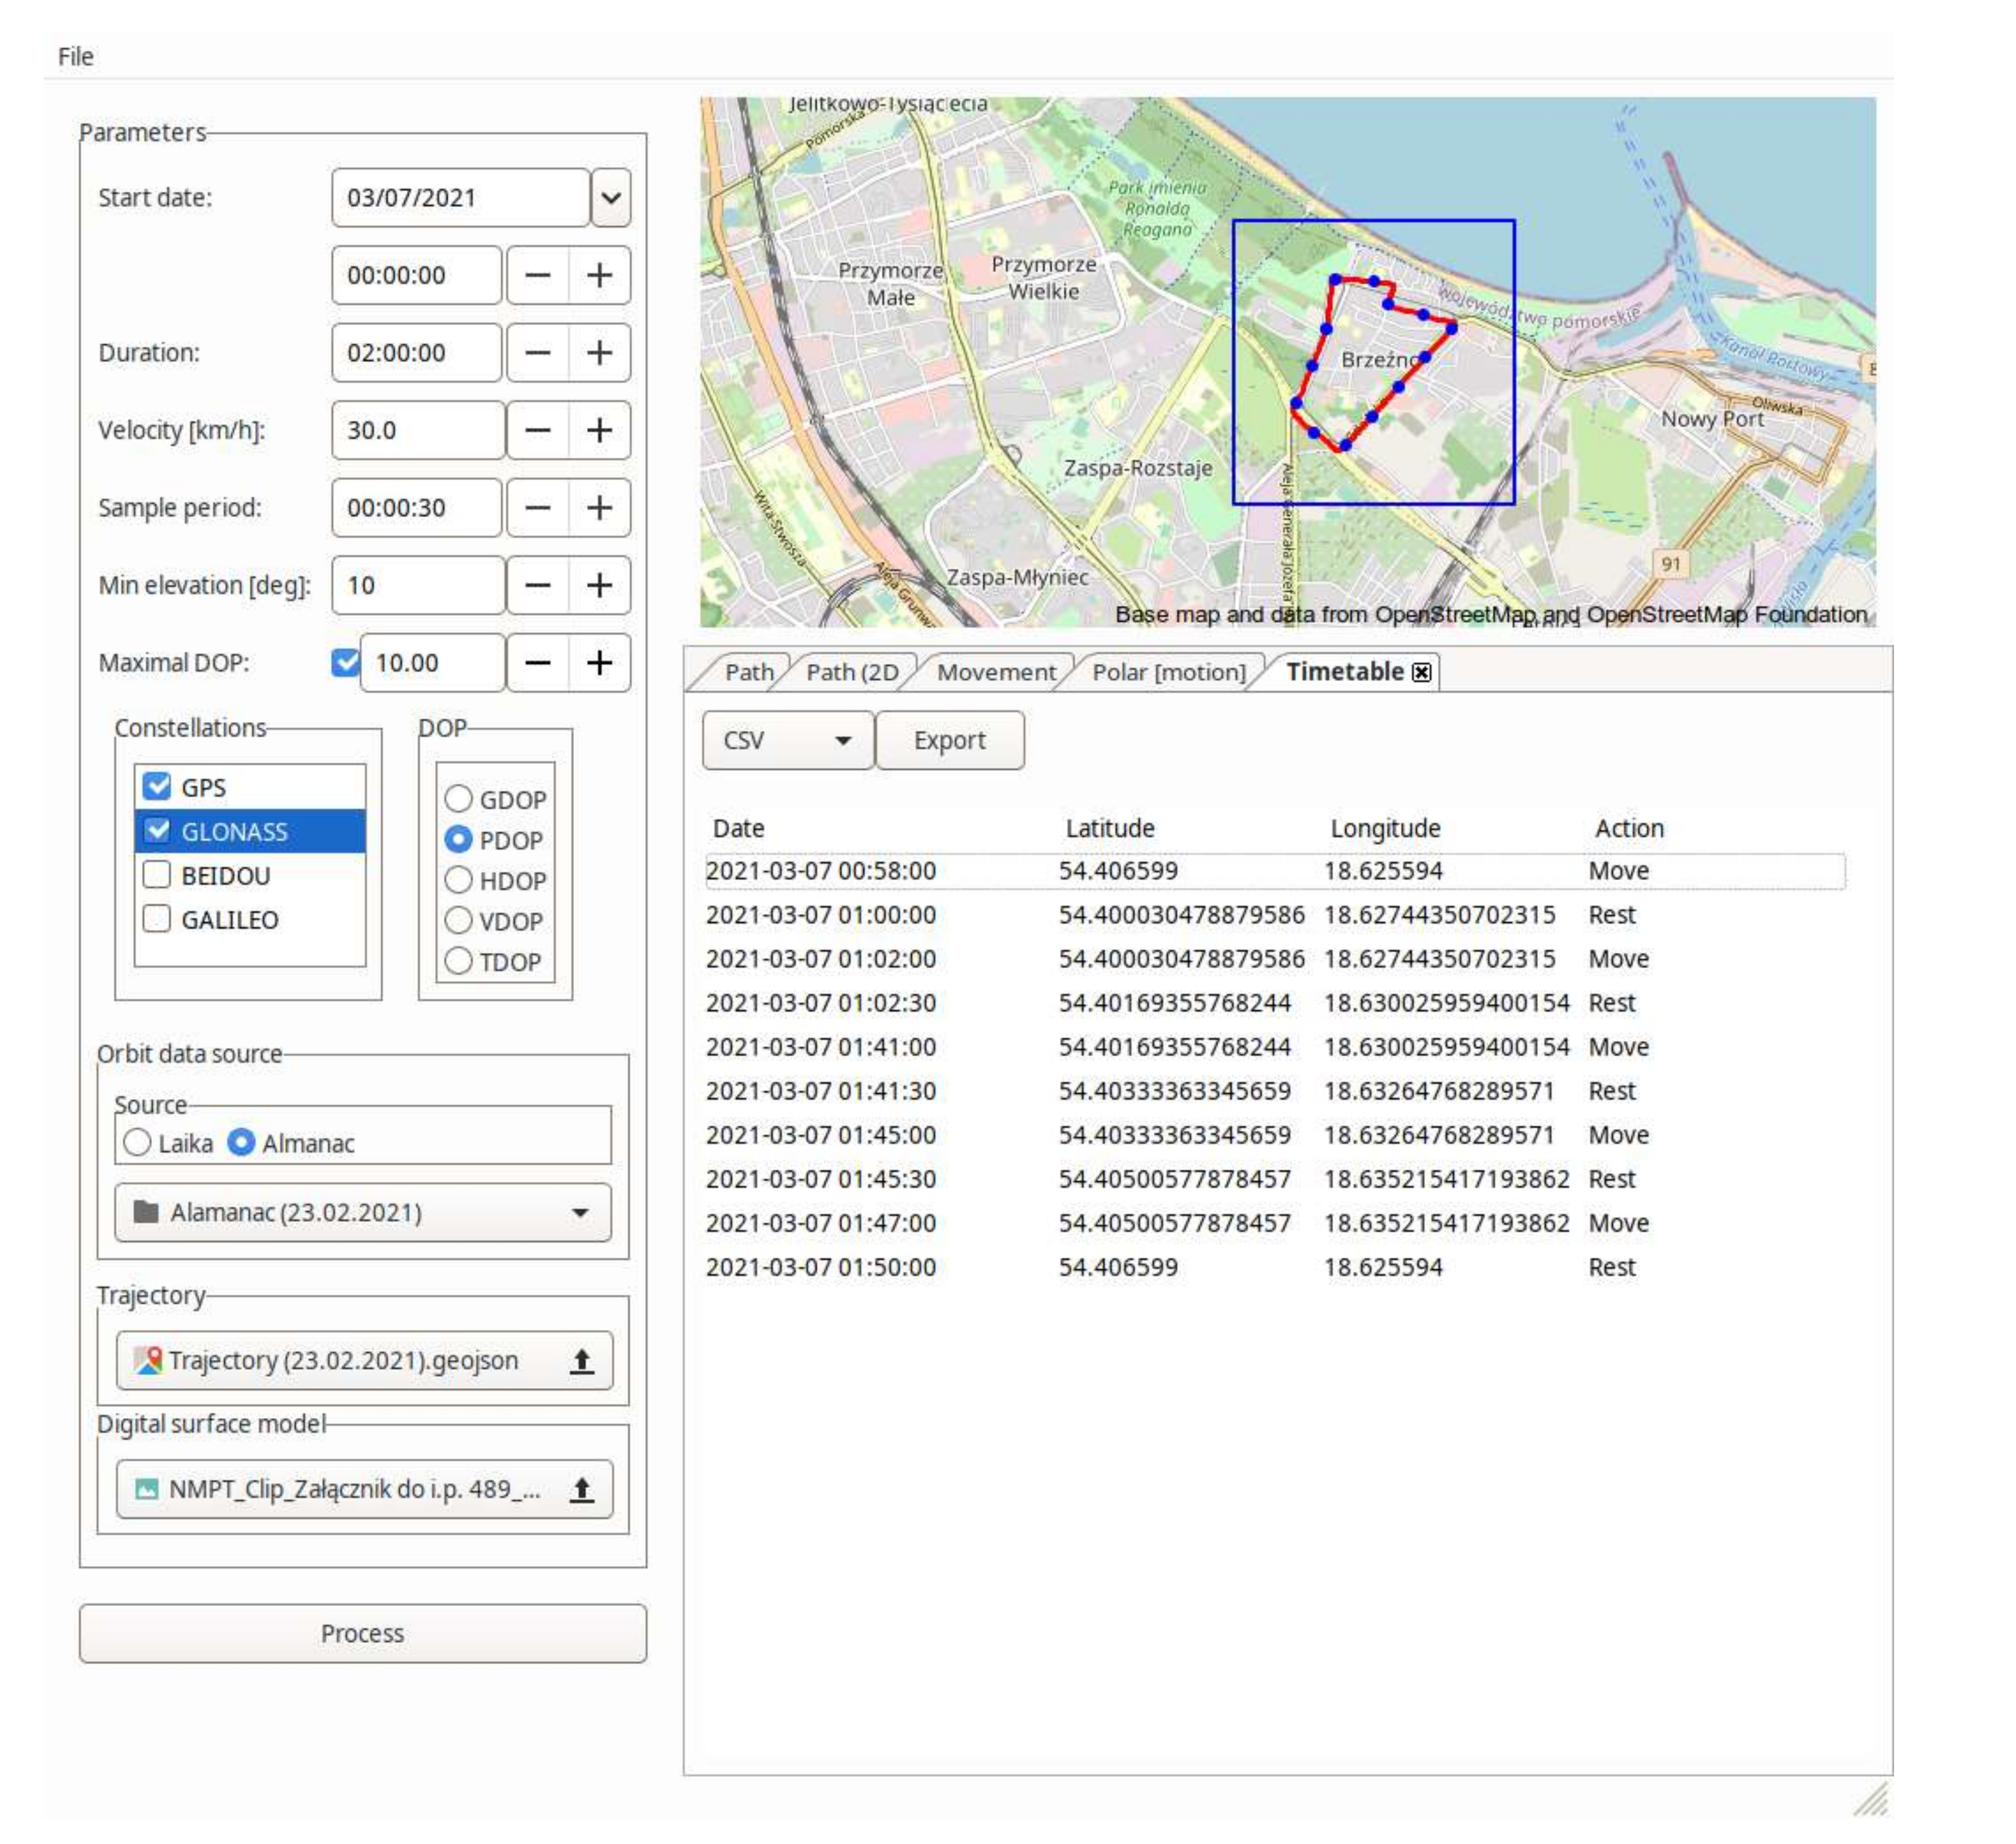Click upload icon for Trajectory geojson file
The image size is (2016, 1844).
[581, 1361]
